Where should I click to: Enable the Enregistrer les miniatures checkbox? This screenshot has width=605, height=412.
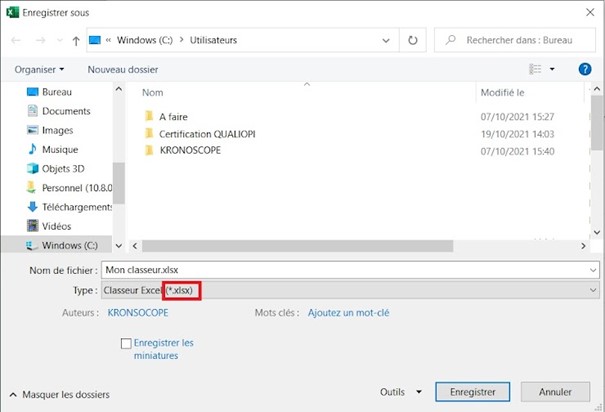[x=126, y=343]
